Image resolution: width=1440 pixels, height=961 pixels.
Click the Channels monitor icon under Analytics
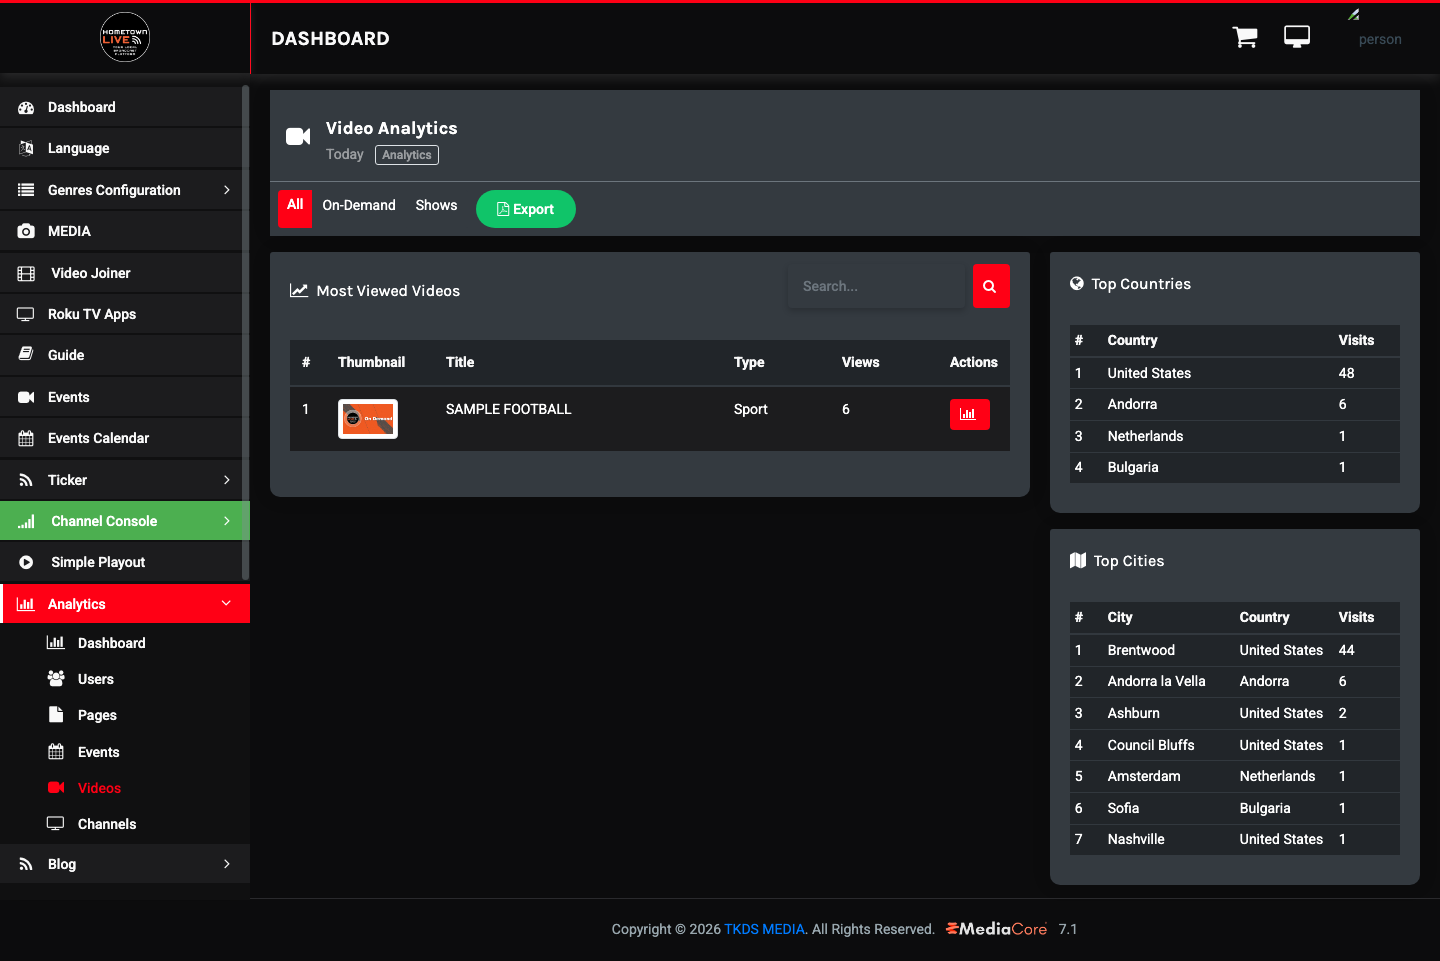point(56,824)
